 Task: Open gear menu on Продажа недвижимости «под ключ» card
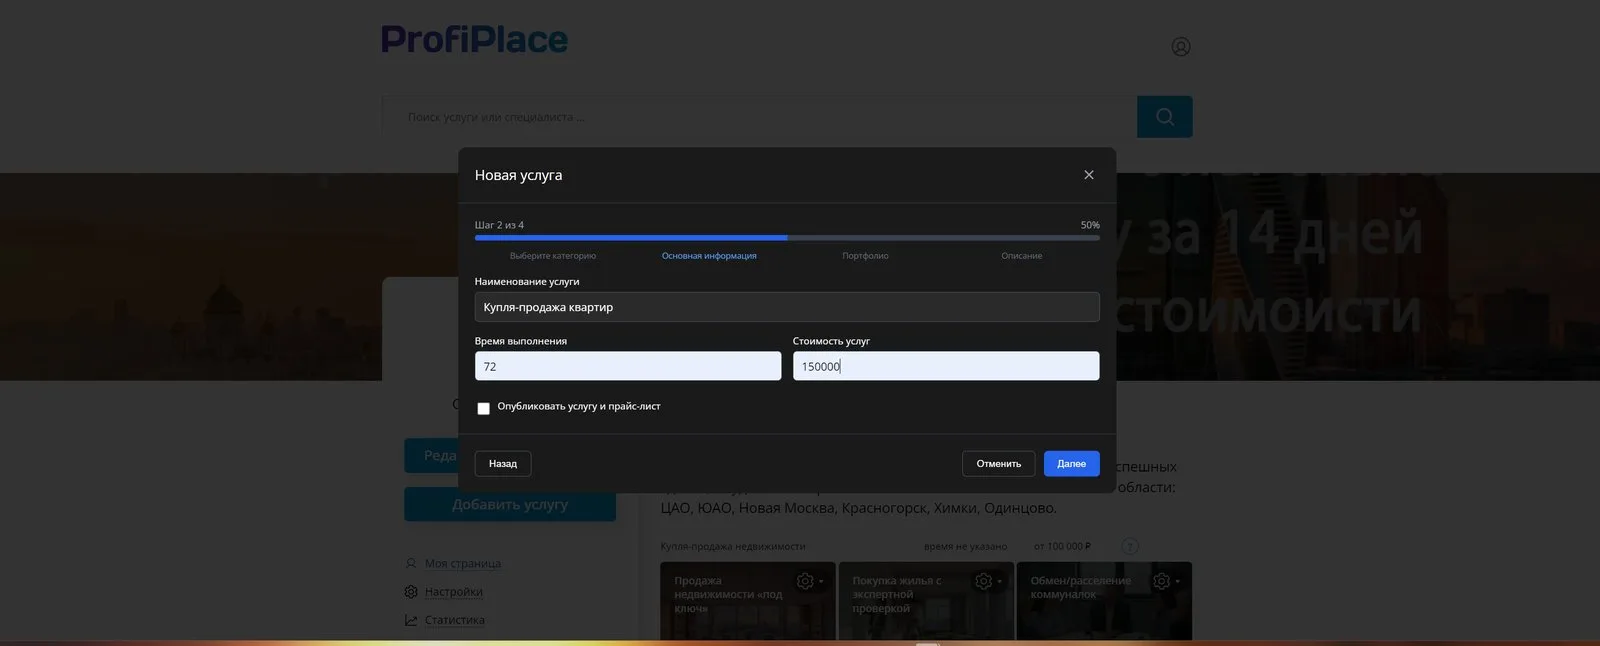point(809,581)
